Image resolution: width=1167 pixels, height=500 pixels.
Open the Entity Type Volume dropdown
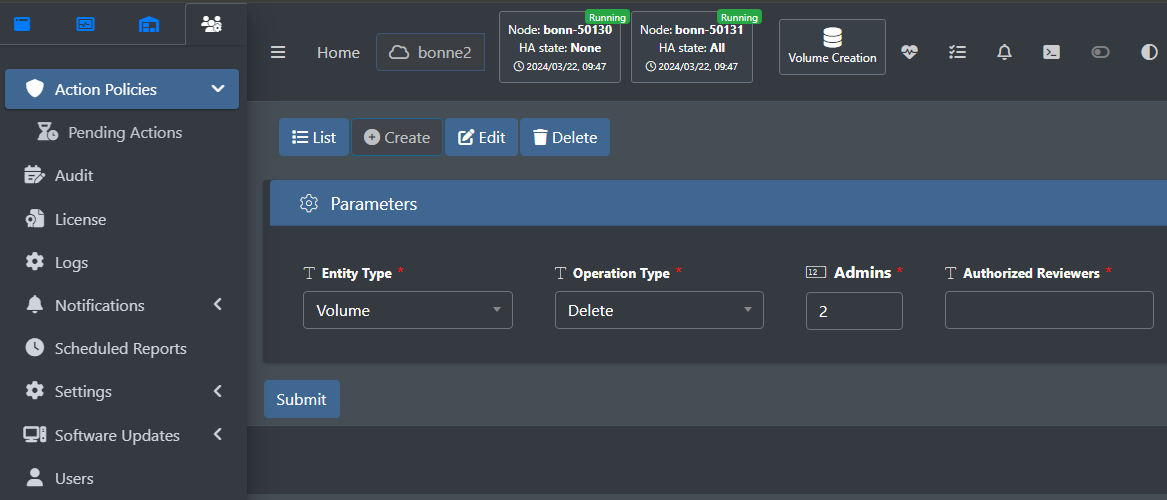[x=408, y=310]
